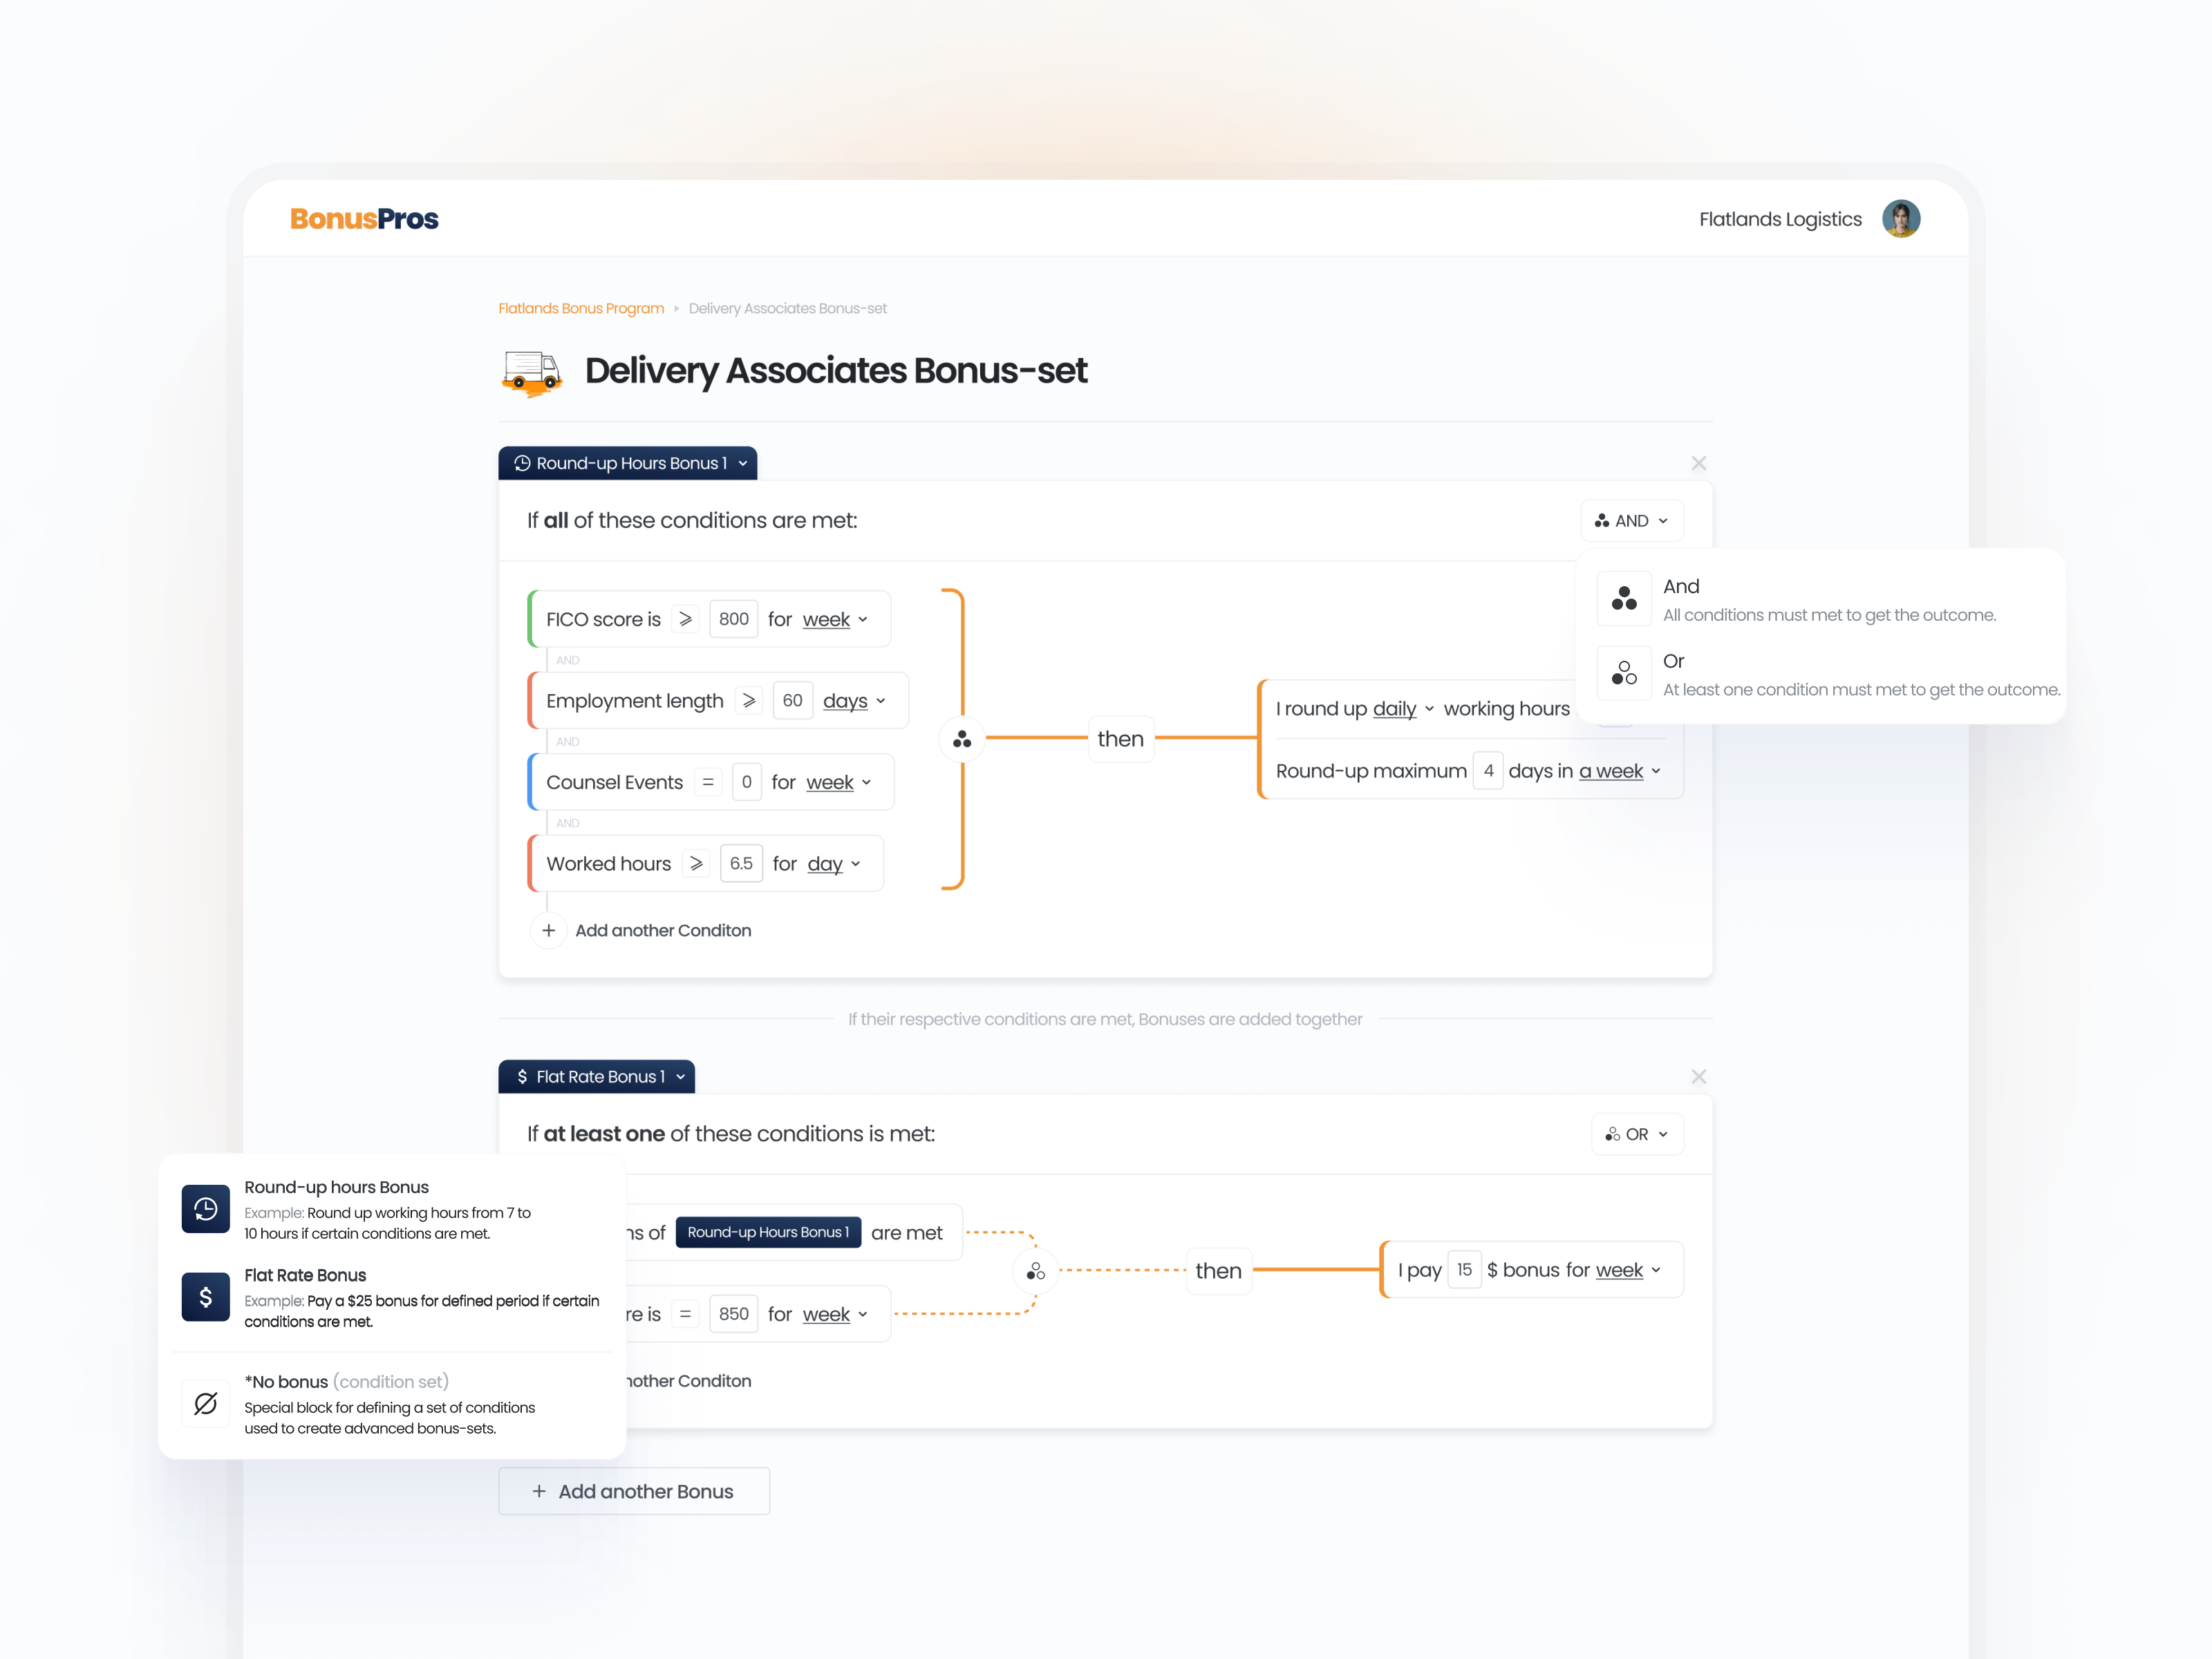This screenshot has height=1659, width=2212.
Task: Select the clock icon for Round-up hours Bonus
Action: coord(205,1209)
